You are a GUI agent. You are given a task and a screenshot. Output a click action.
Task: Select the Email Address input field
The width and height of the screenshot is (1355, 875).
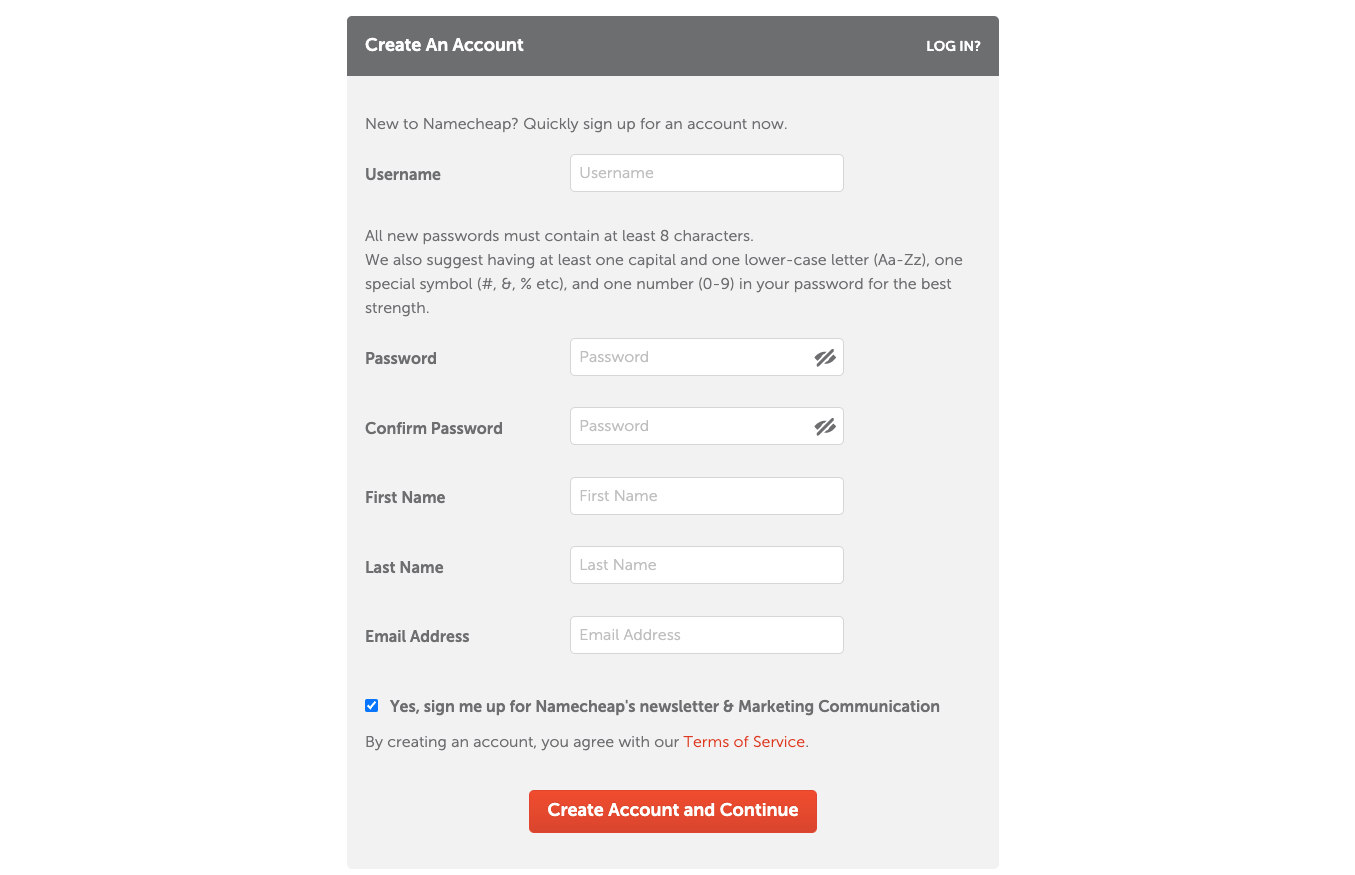(x=706, y=635)
